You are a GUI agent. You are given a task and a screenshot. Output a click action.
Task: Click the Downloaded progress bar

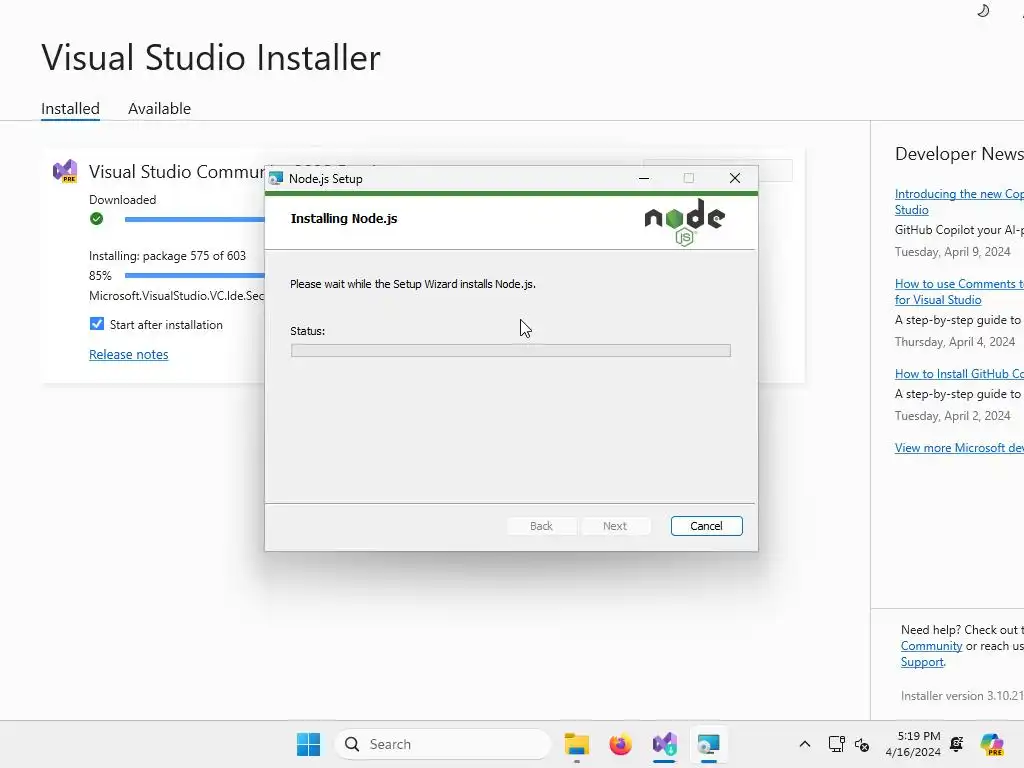[195, 219]
